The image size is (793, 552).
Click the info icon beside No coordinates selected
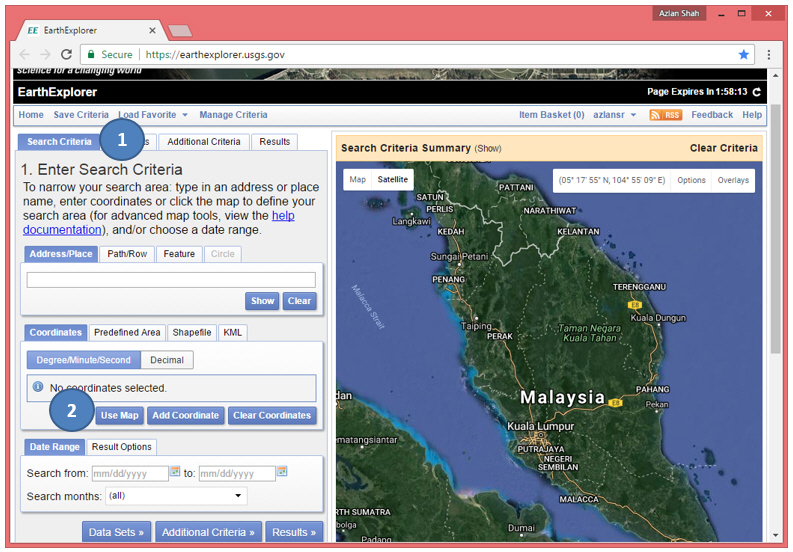37,387
